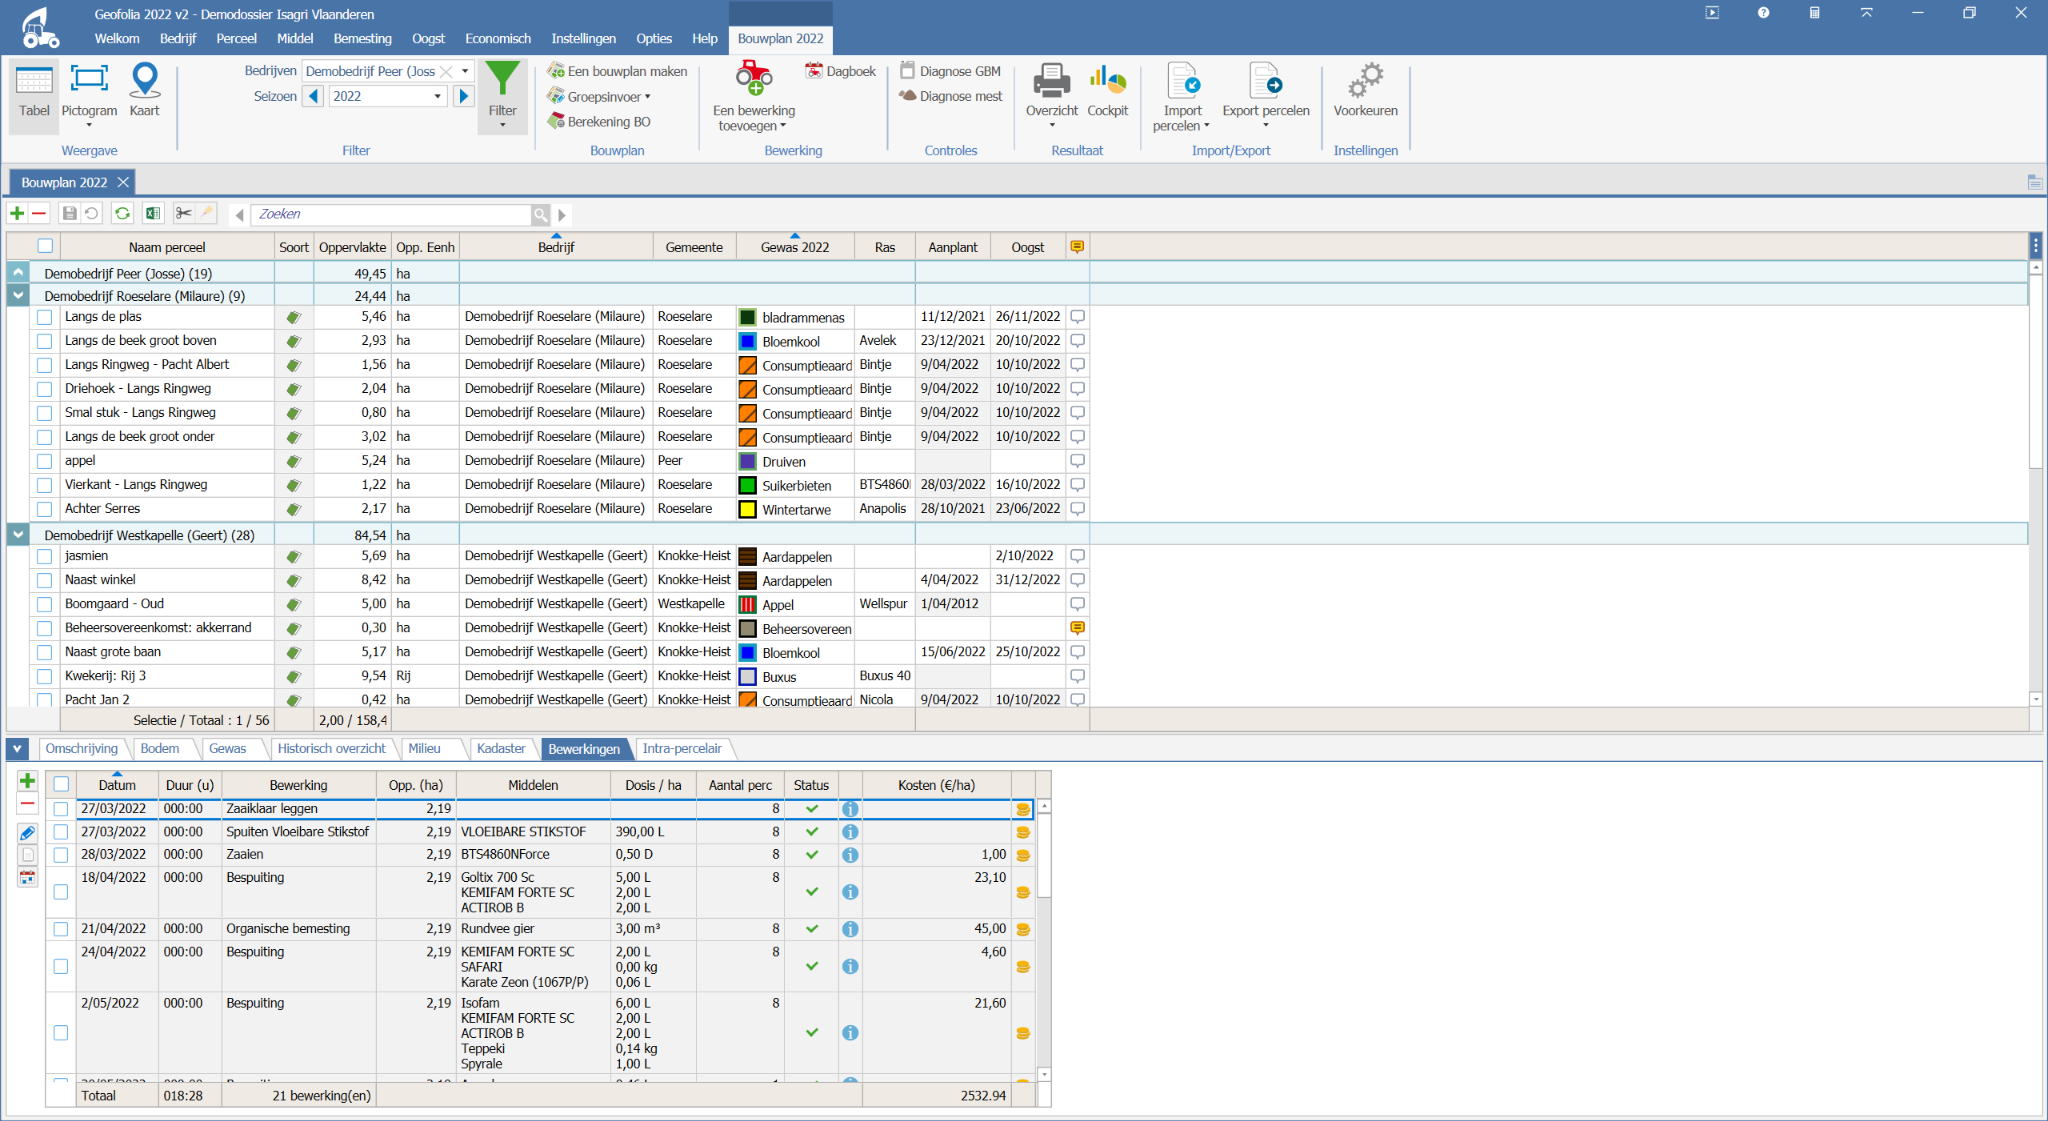Add an operation with green plus

tap(27, 781)
